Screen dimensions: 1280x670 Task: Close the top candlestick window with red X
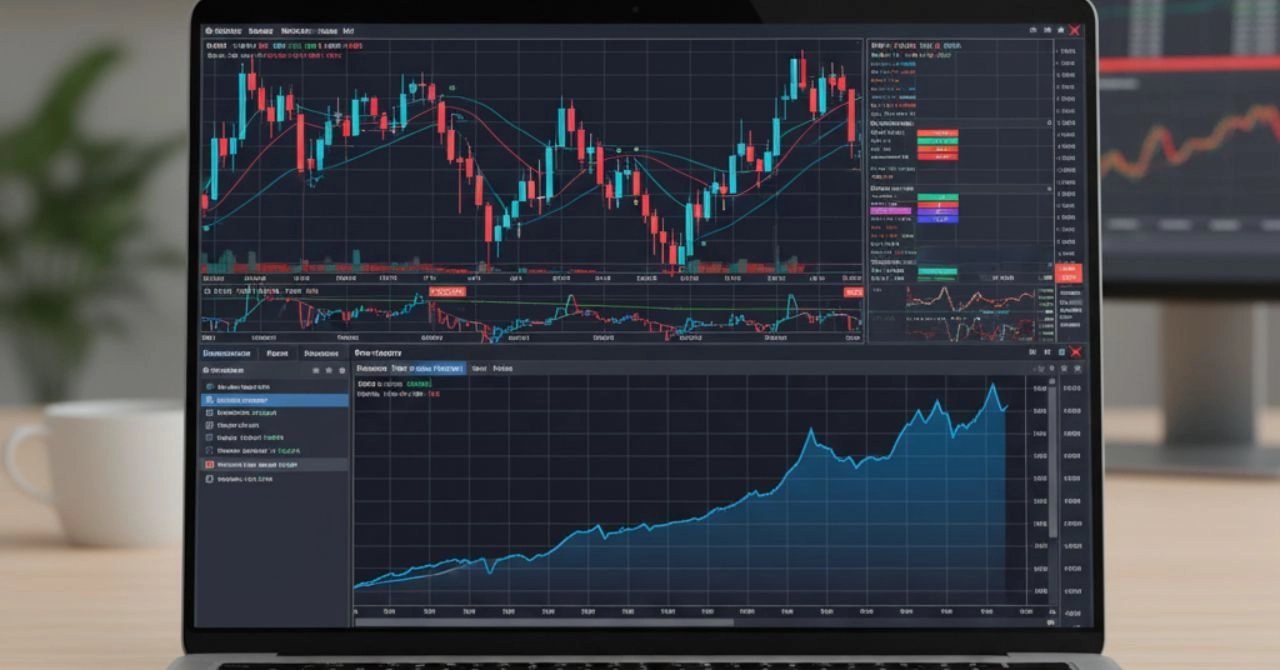1075,31
